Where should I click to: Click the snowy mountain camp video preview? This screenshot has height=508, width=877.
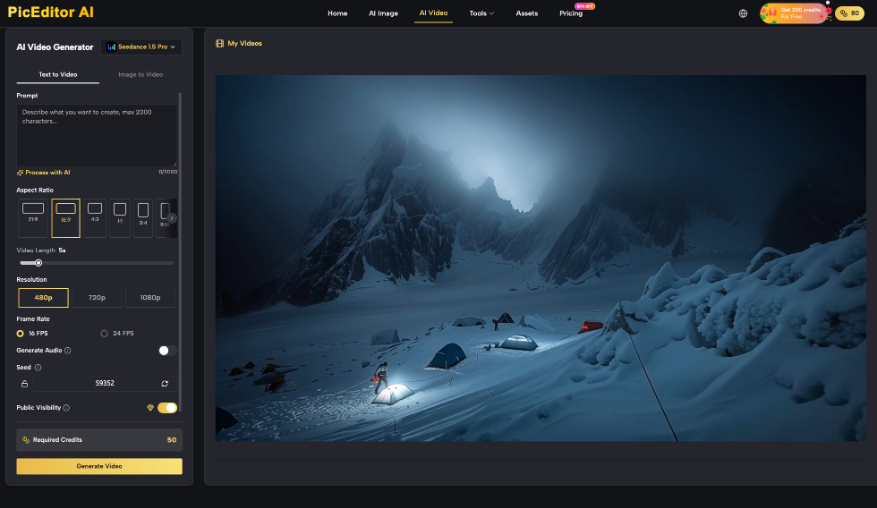[x=540, y=258]
